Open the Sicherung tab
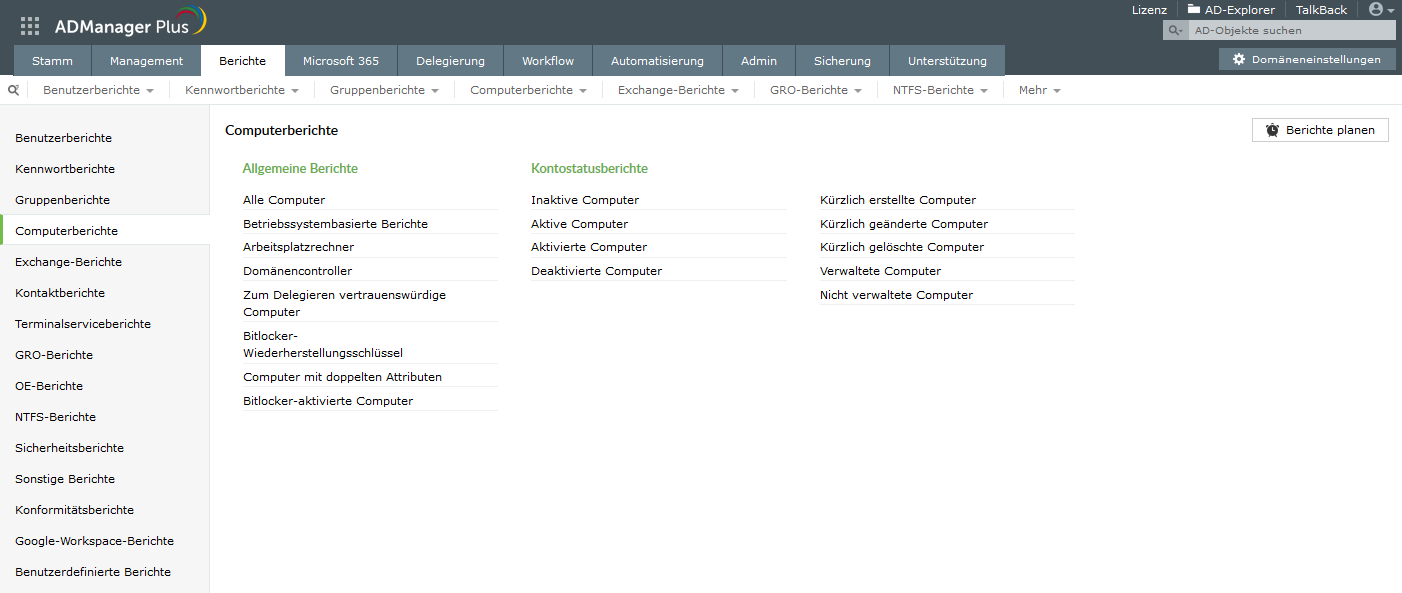The image size is (1402, 593). tap(842, 61)
